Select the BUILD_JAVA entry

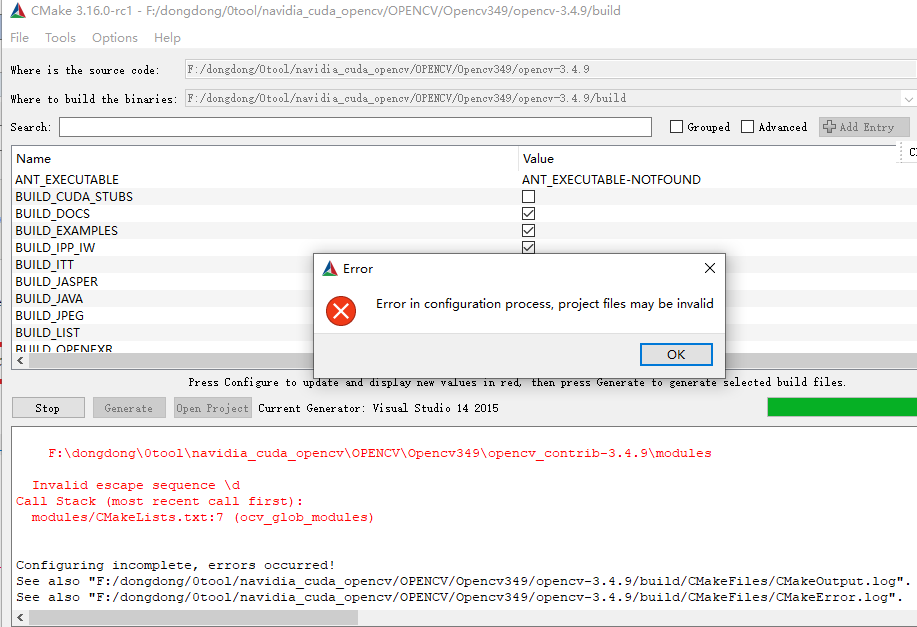tap(49, 298)
